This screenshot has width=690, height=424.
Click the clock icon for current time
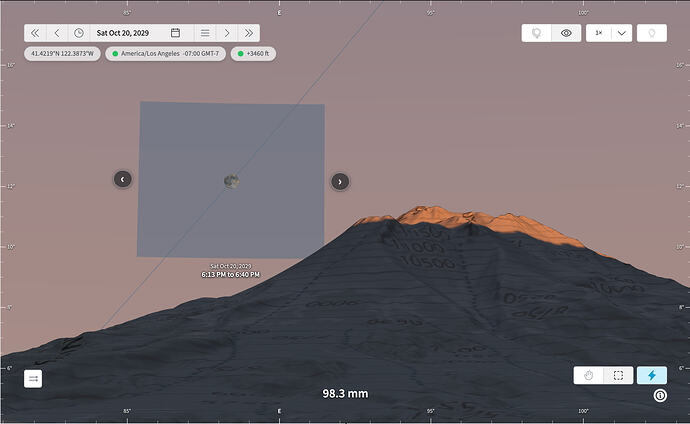[x=79, y=33]
